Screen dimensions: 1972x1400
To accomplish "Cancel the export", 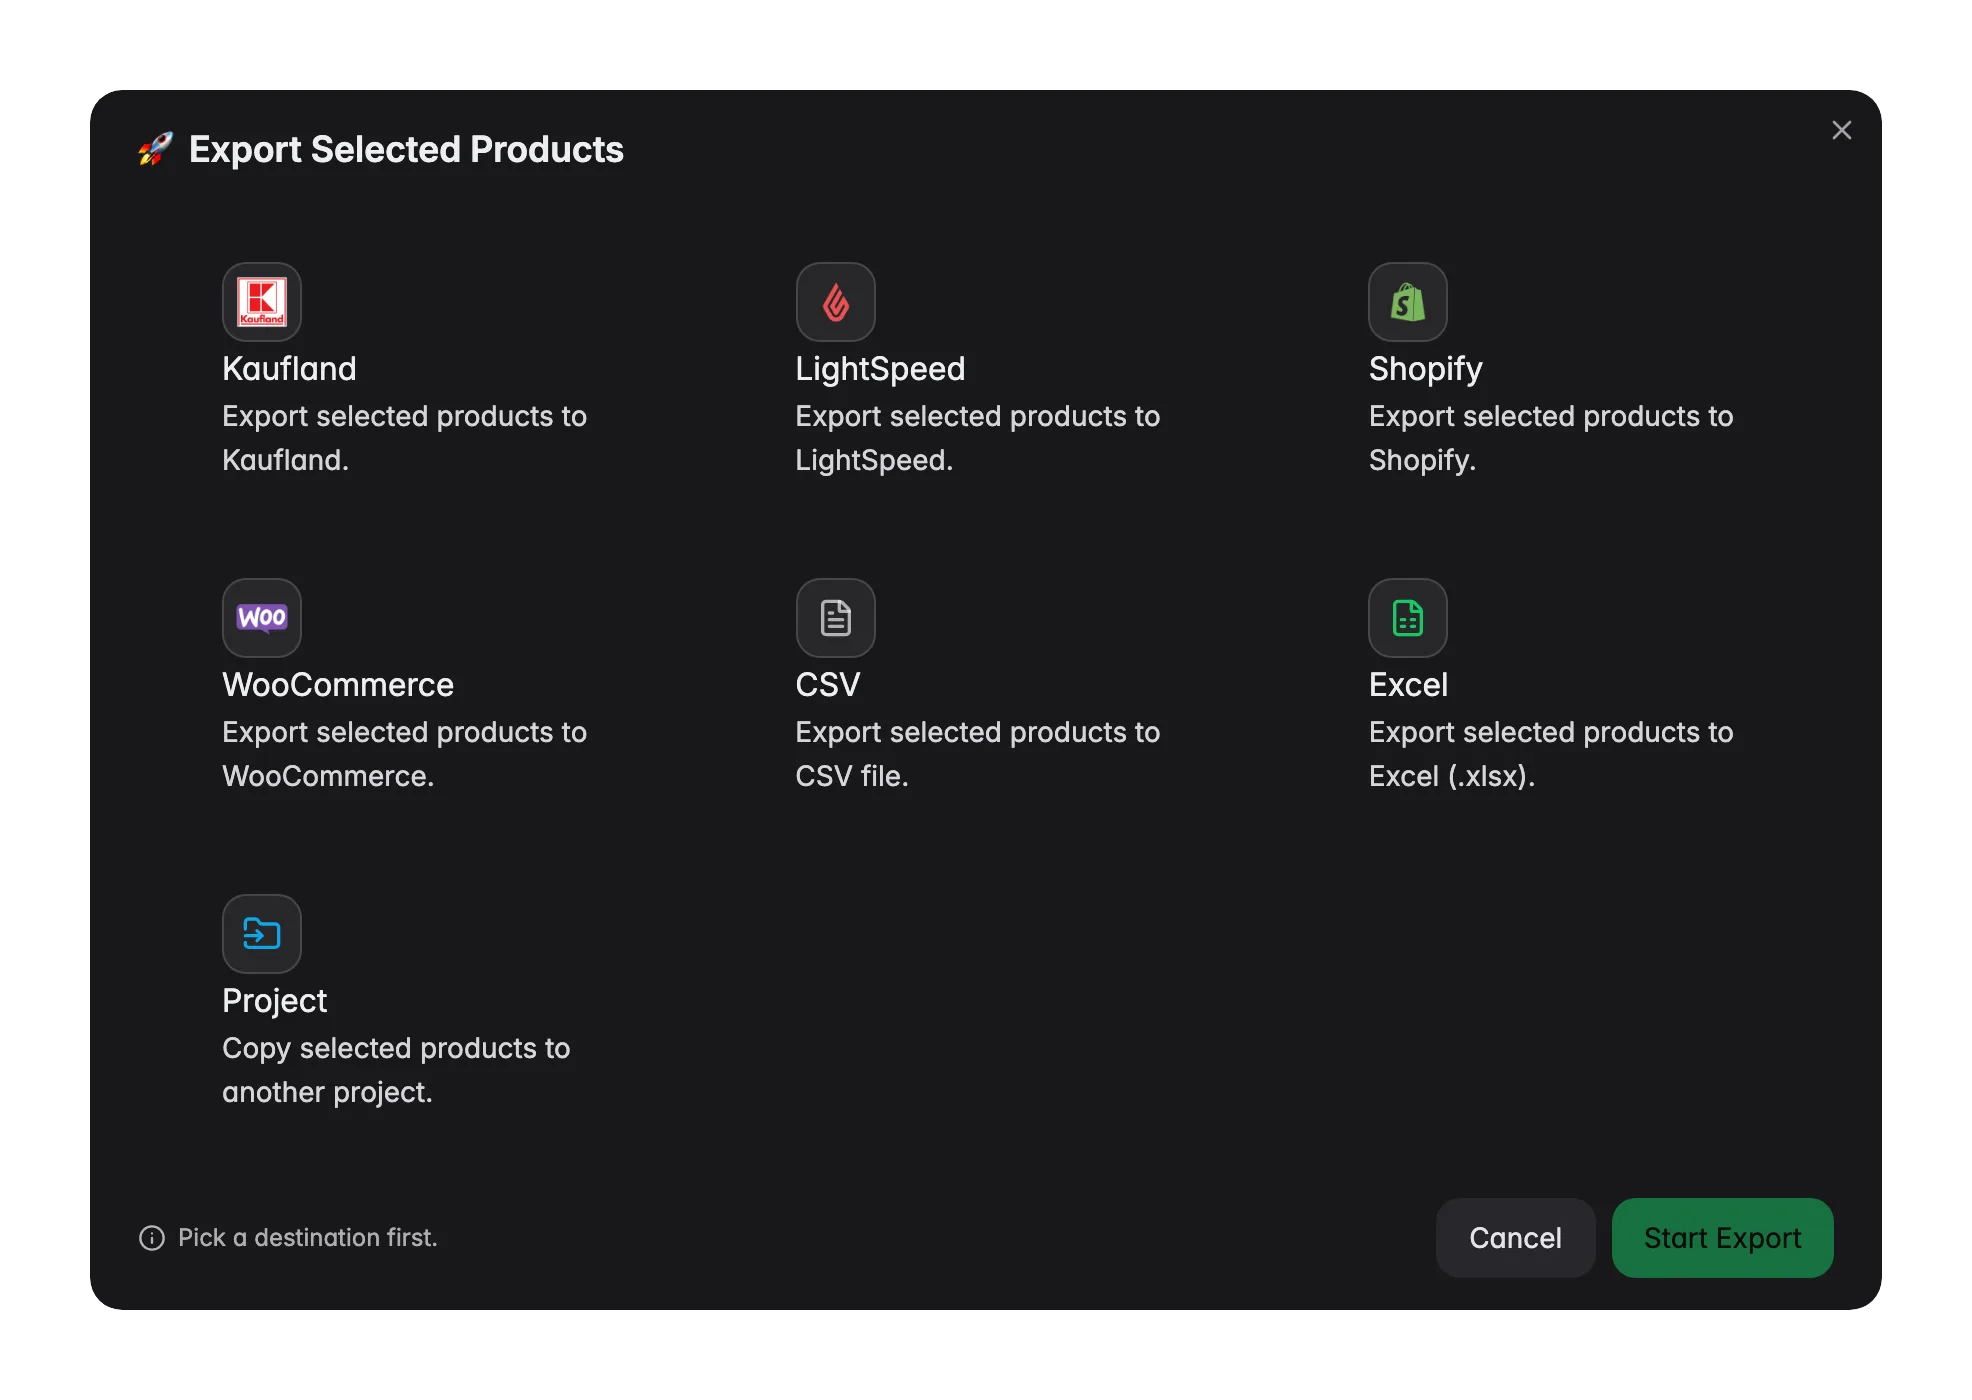I will 1515,1238.
